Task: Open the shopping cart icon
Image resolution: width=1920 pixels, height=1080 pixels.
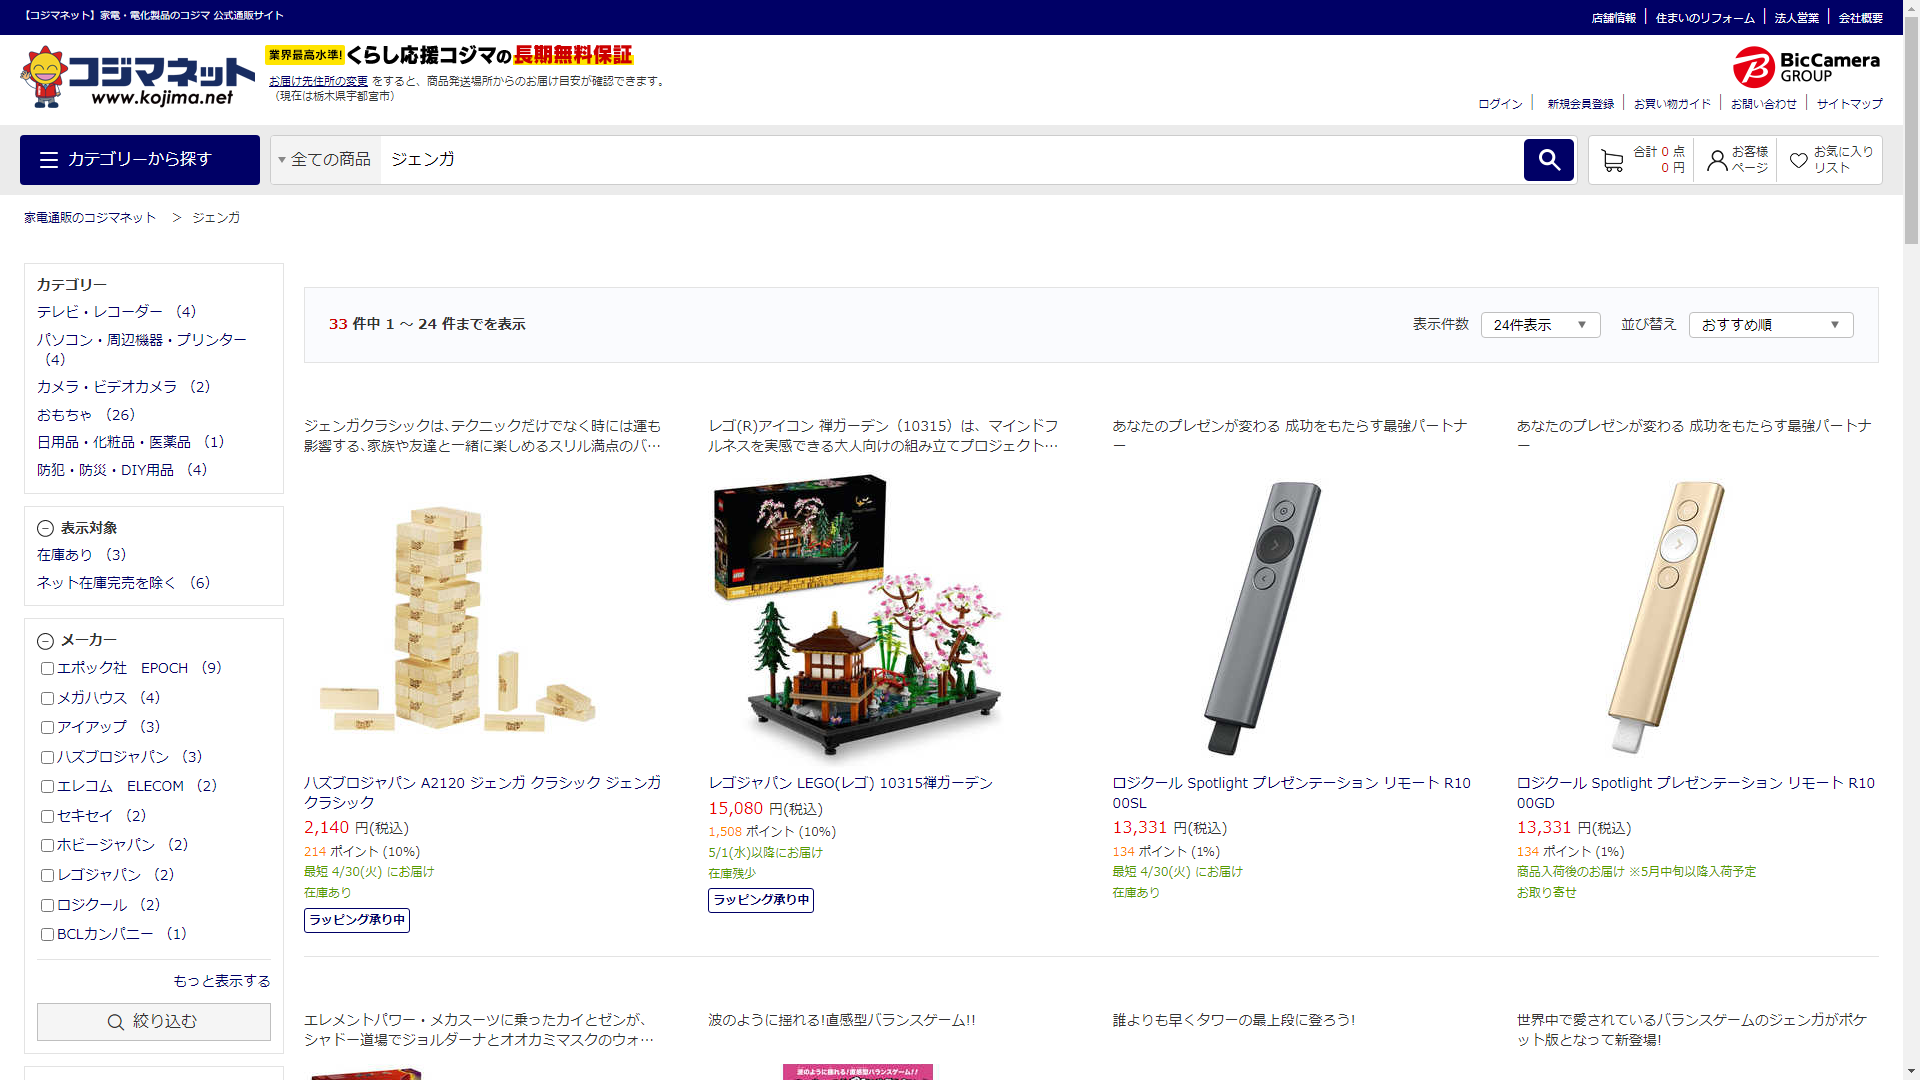Action: 1612,160
